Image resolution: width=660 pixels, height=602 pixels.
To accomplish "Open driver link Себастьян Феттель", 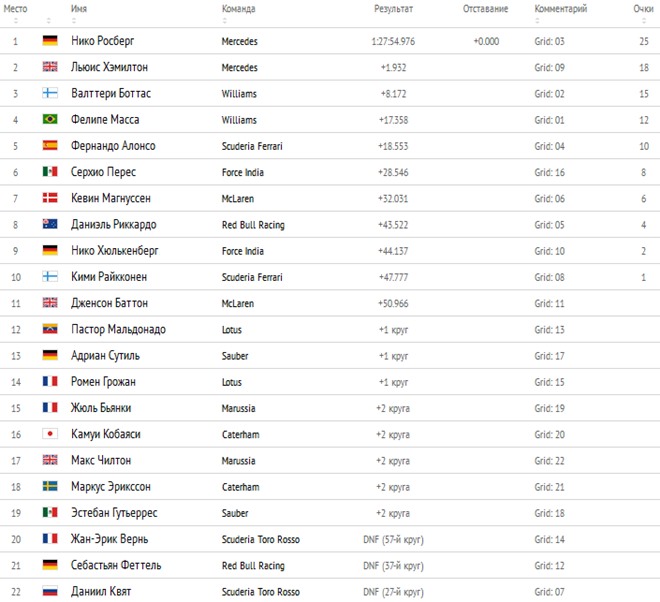I will (x=116, y=565).
